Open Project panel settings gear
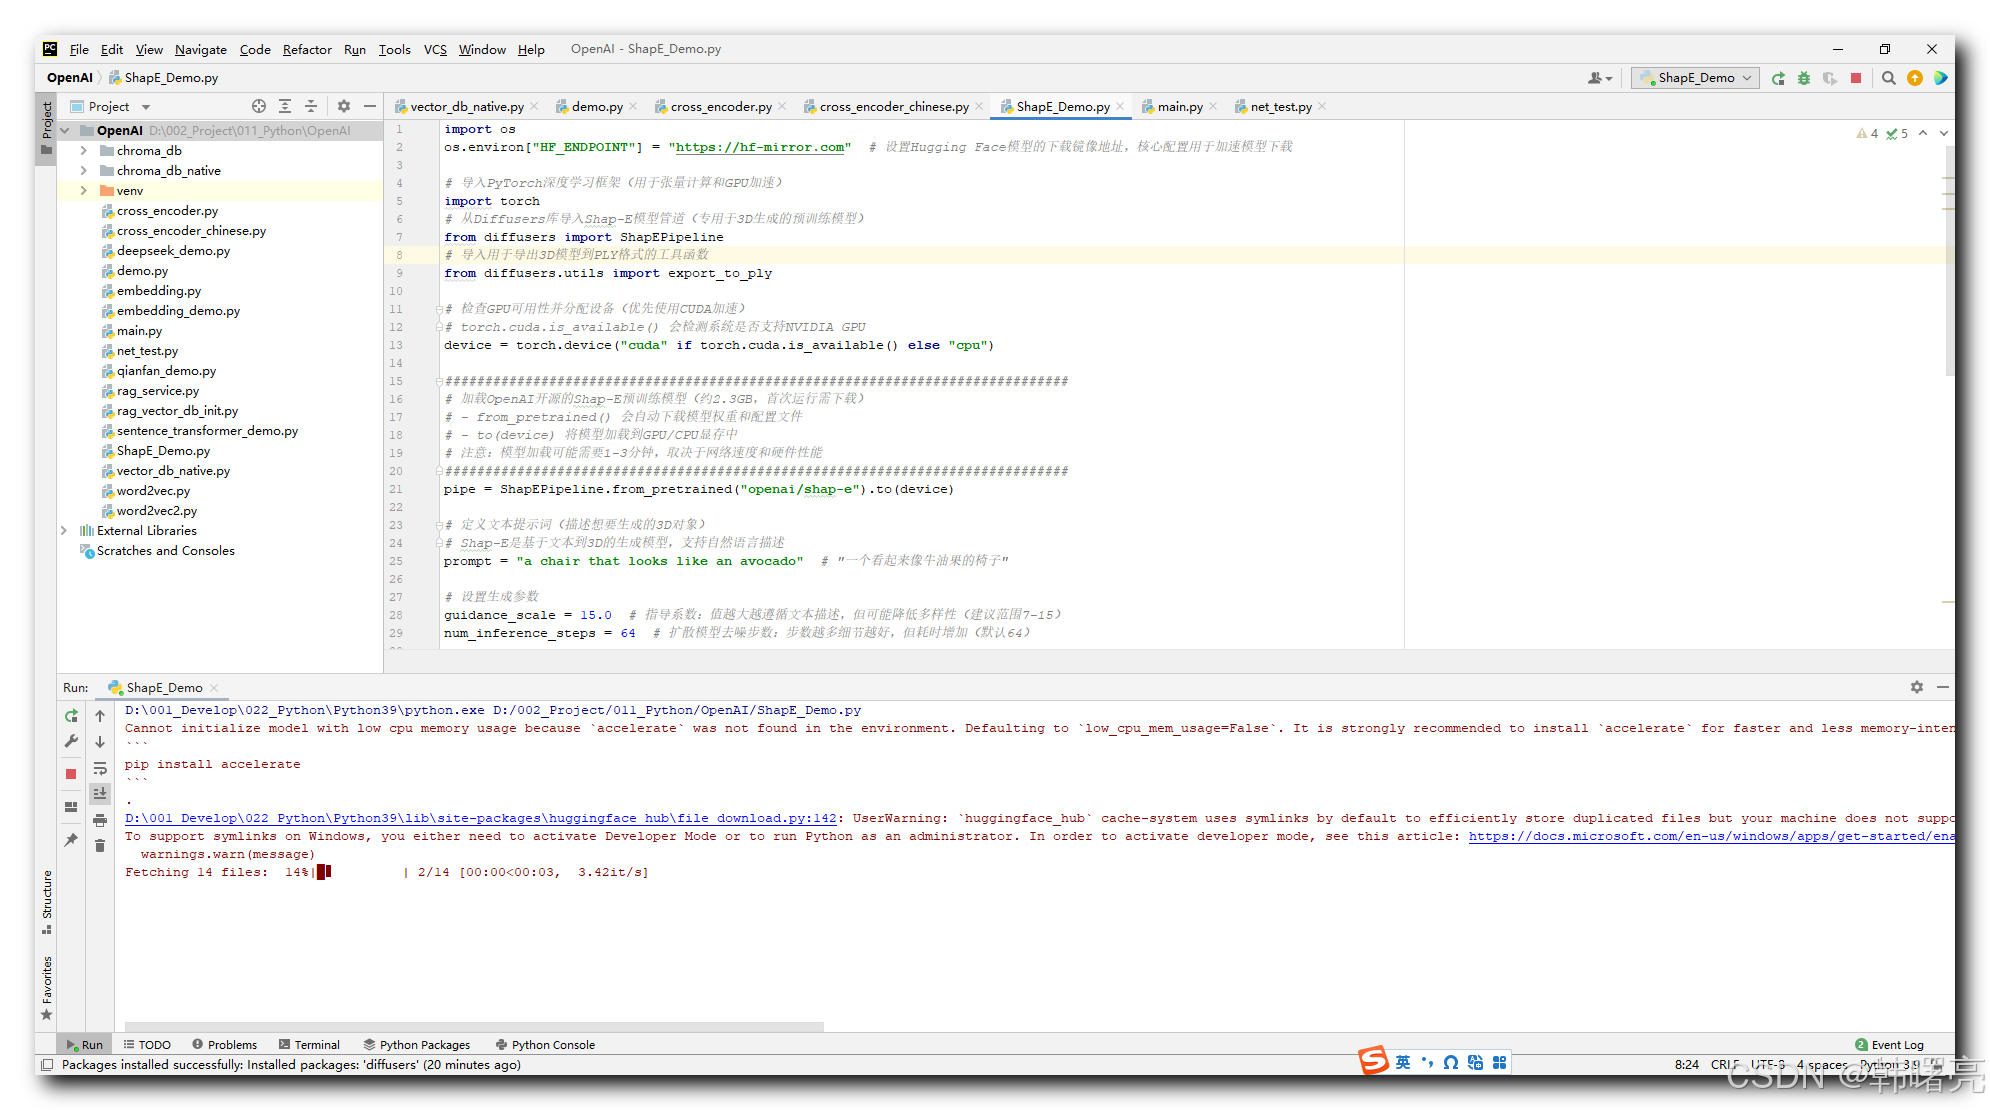 (344, 106)
